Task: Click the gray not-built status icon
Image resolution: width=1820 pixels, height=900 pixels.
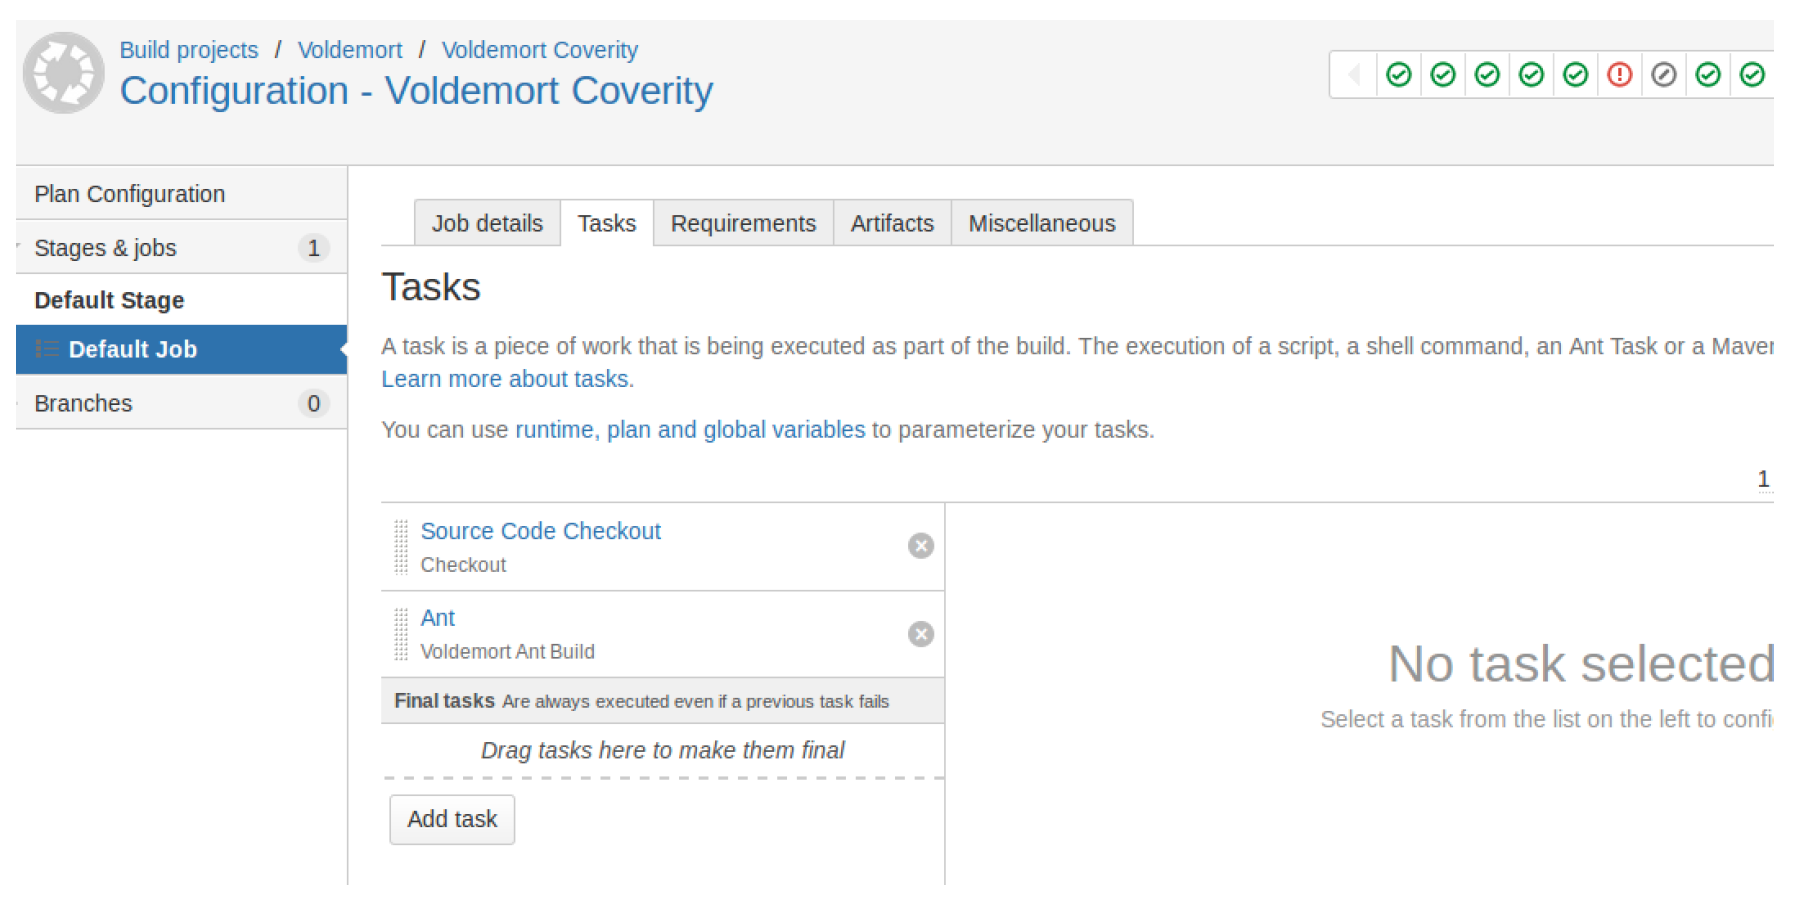Action: point(1663,75)
